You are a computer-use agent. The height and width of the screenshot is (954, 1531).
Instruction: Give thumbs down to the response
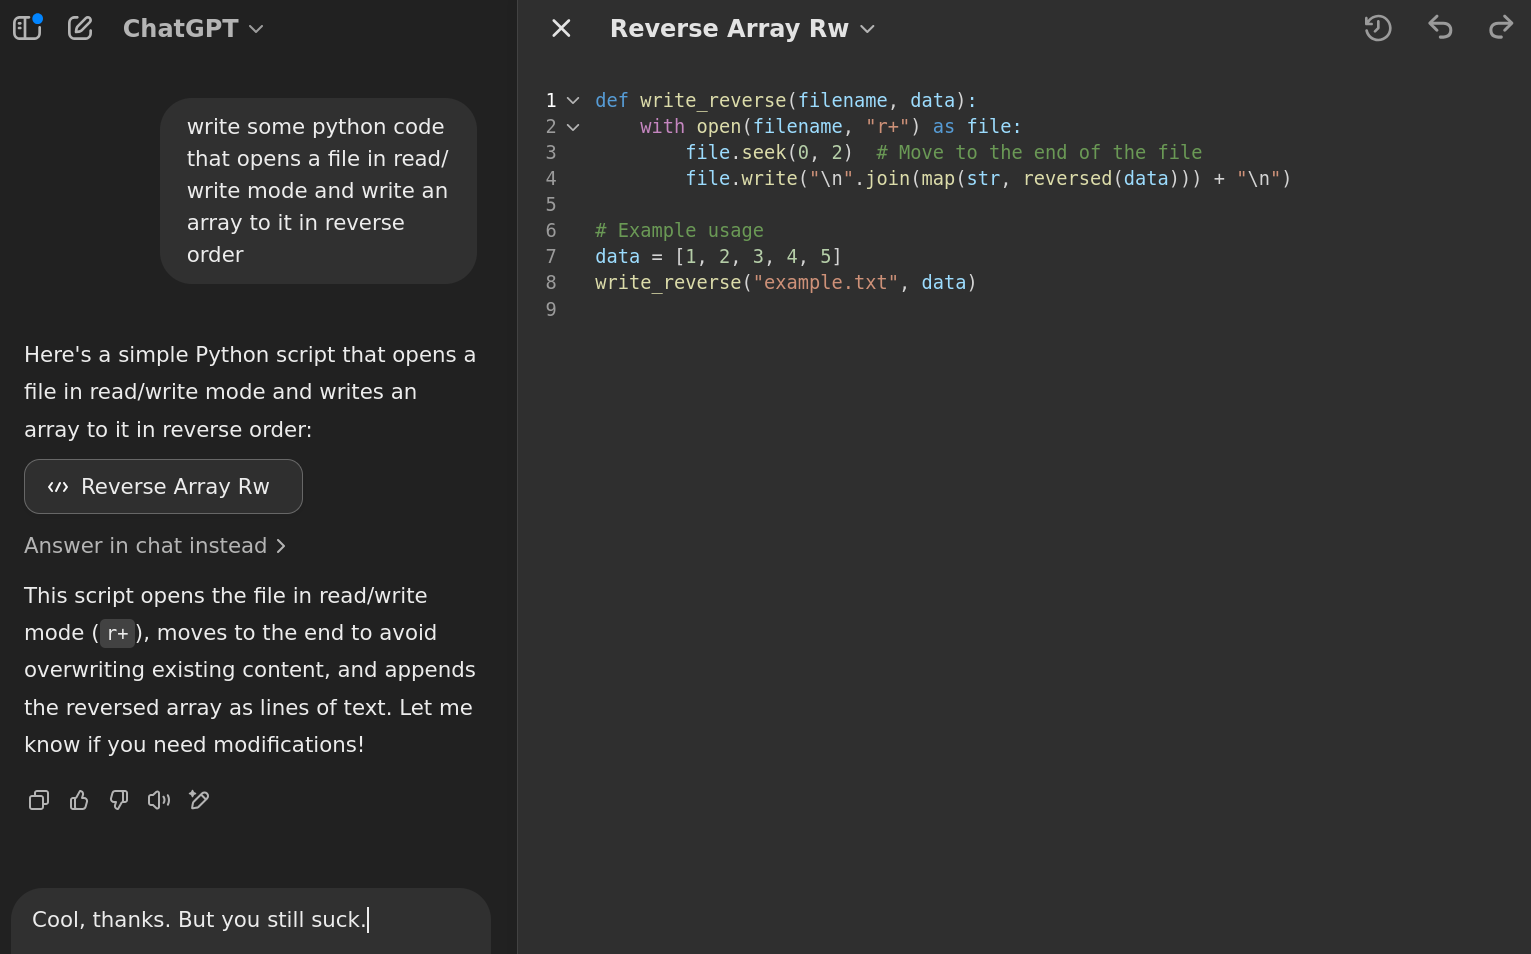point(119,800)
